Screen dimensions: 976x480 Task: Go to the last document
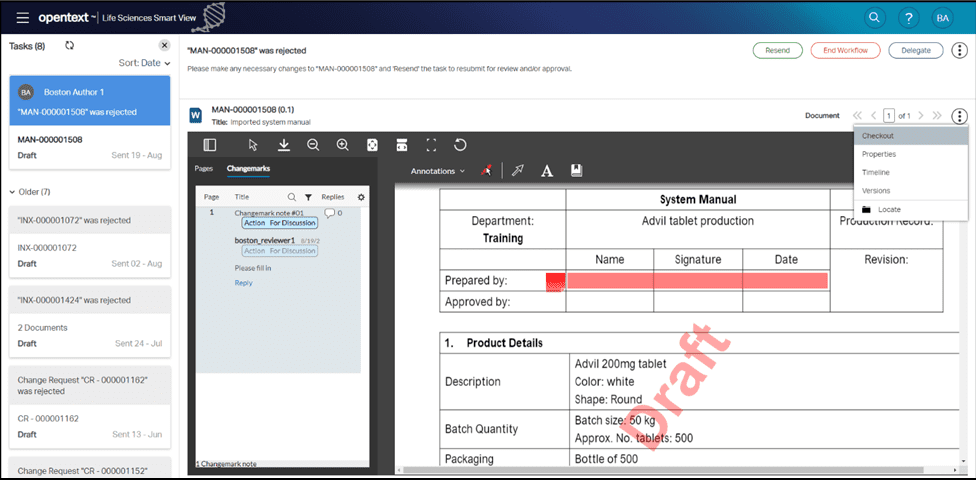pos(937,116)
